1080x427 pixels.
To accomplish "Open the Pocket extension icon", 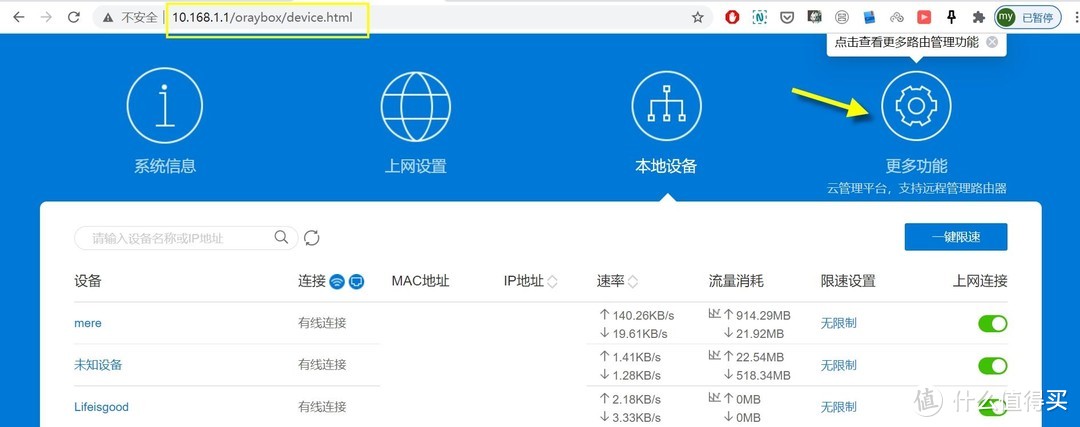I will pos(787,17).
